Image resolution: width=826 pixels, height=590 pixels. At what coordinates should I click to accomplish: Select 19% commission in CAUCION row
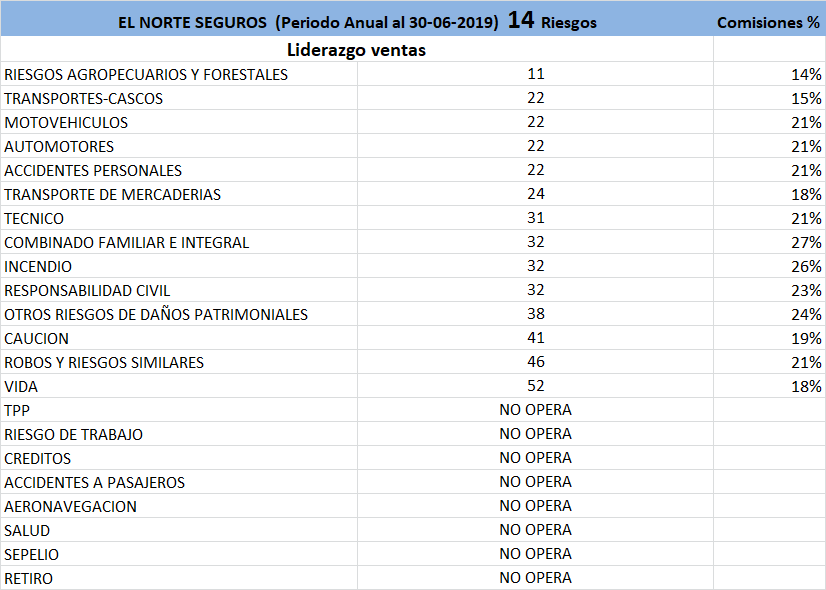point(806,339)
